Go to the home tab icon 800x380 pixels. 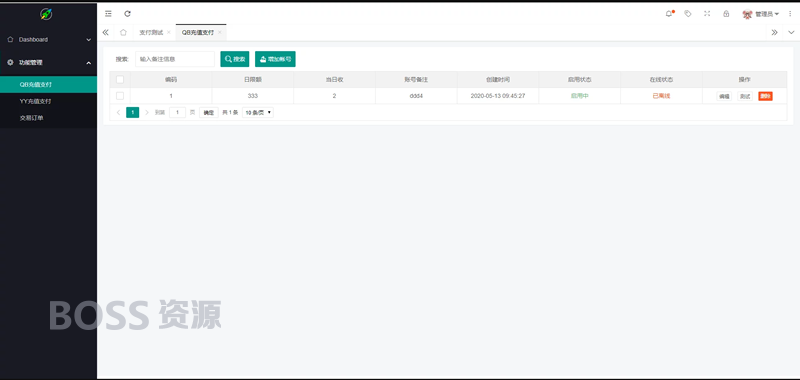[123, 32]
